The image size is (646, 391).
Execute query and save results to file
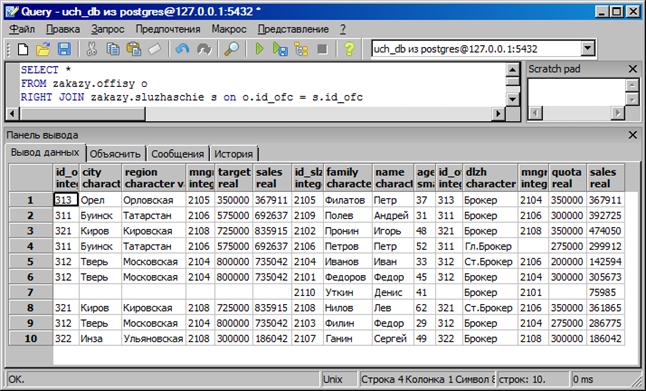pyautogui.click(x=280, y=49)
